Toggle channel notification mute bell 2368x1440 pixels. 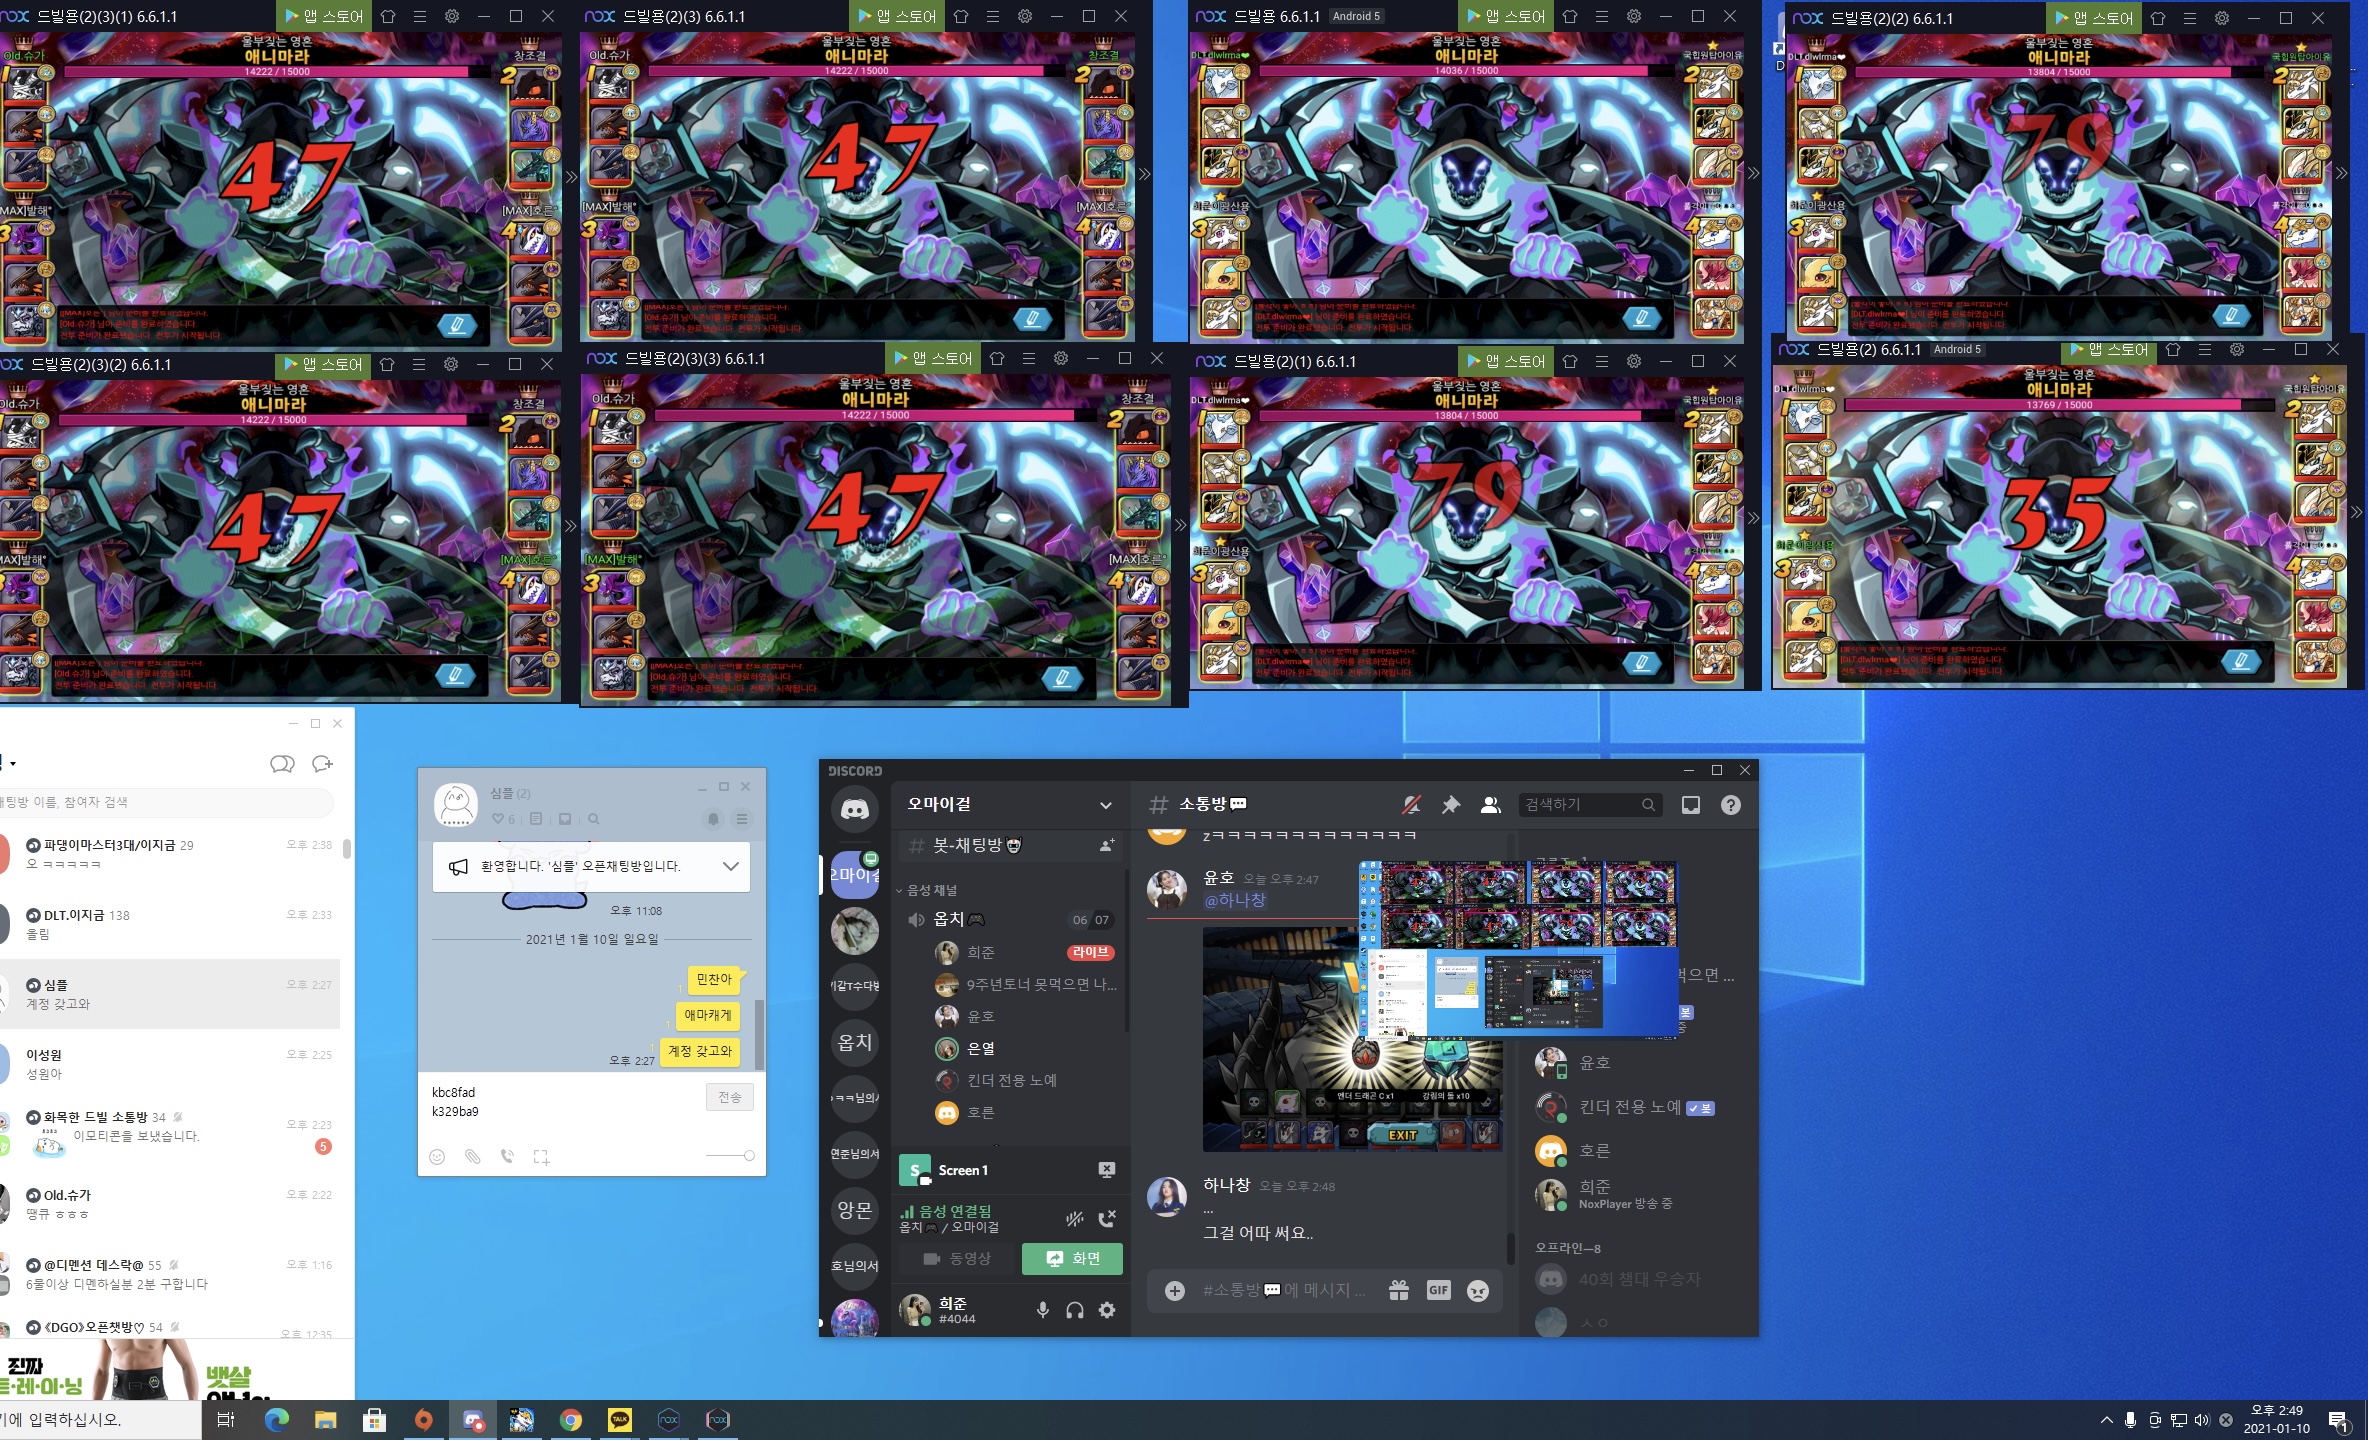1411,805
